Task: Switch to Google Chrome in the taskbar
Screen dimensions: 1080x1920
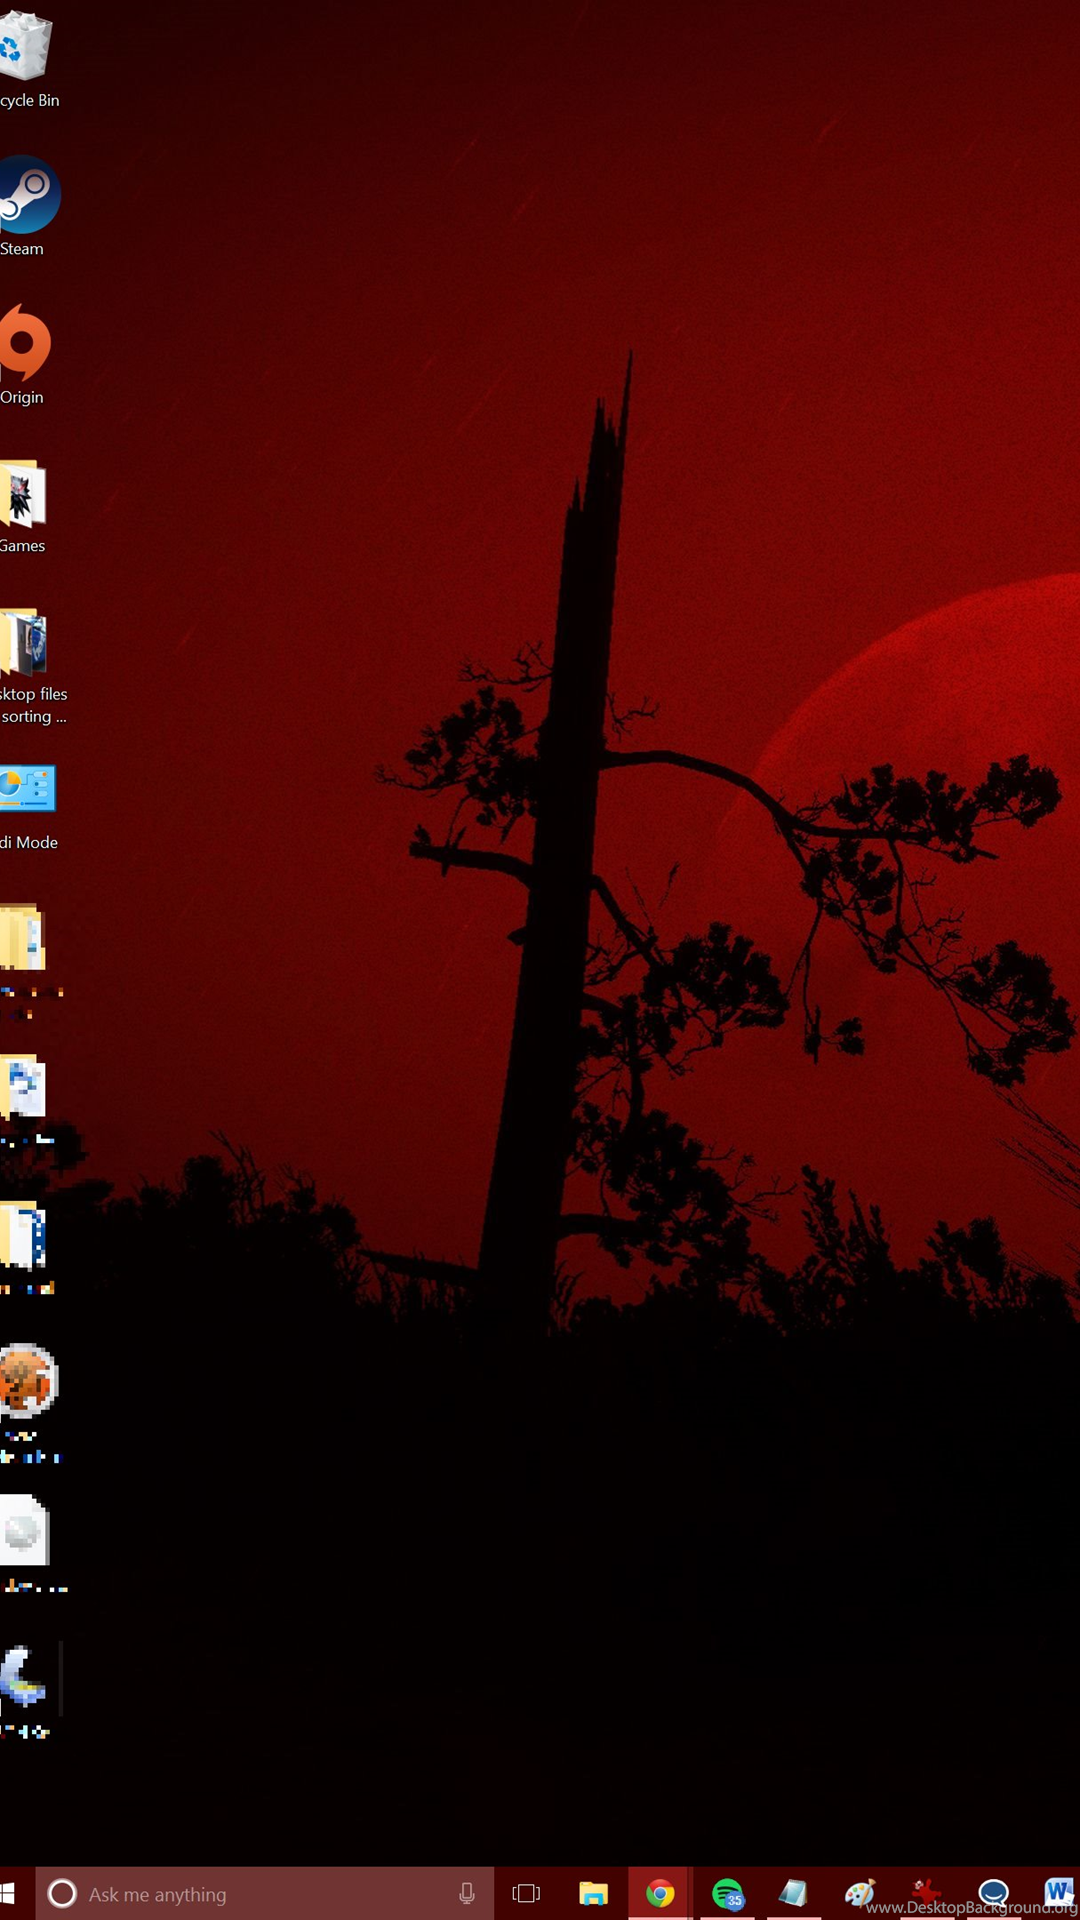Action: pos(660,1893)
